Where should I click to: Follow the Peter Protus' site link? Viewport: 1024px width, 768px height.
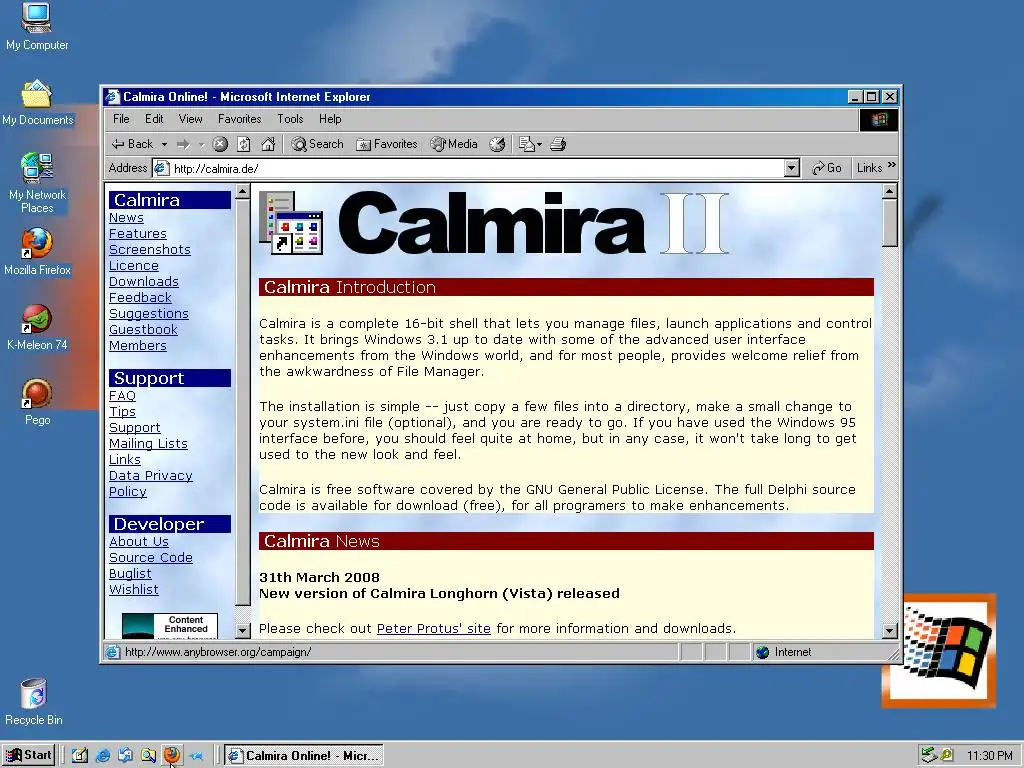pos(434,629)
